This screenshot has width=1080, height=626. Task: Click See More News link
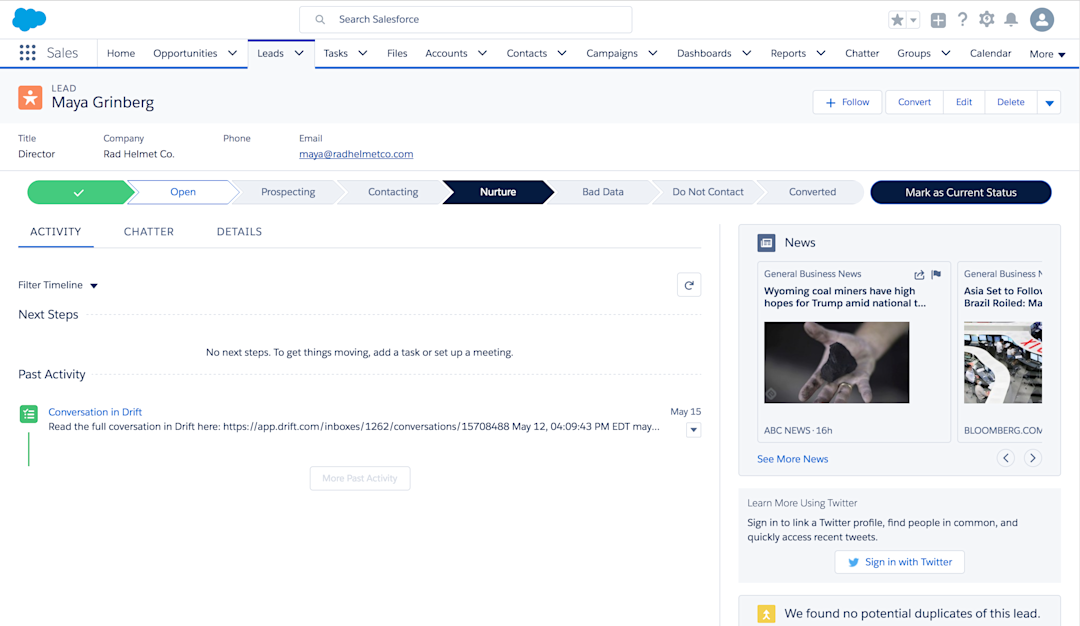pos(792,459)
